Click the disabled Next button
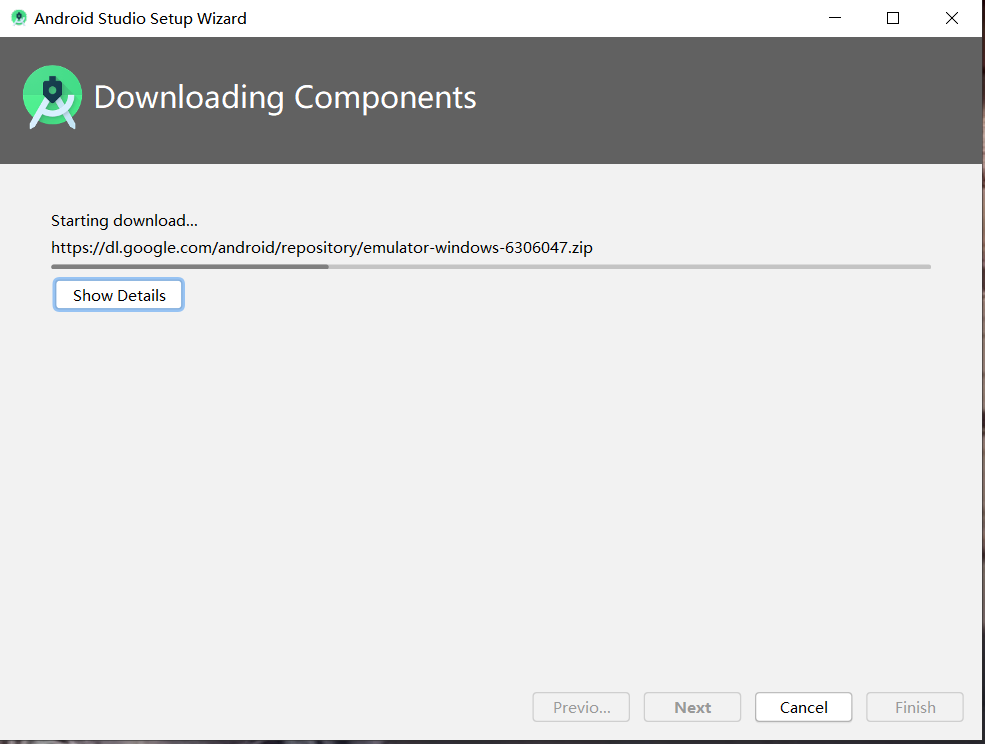The width and height of the screenshot is (985, 744). click(692, 707)
